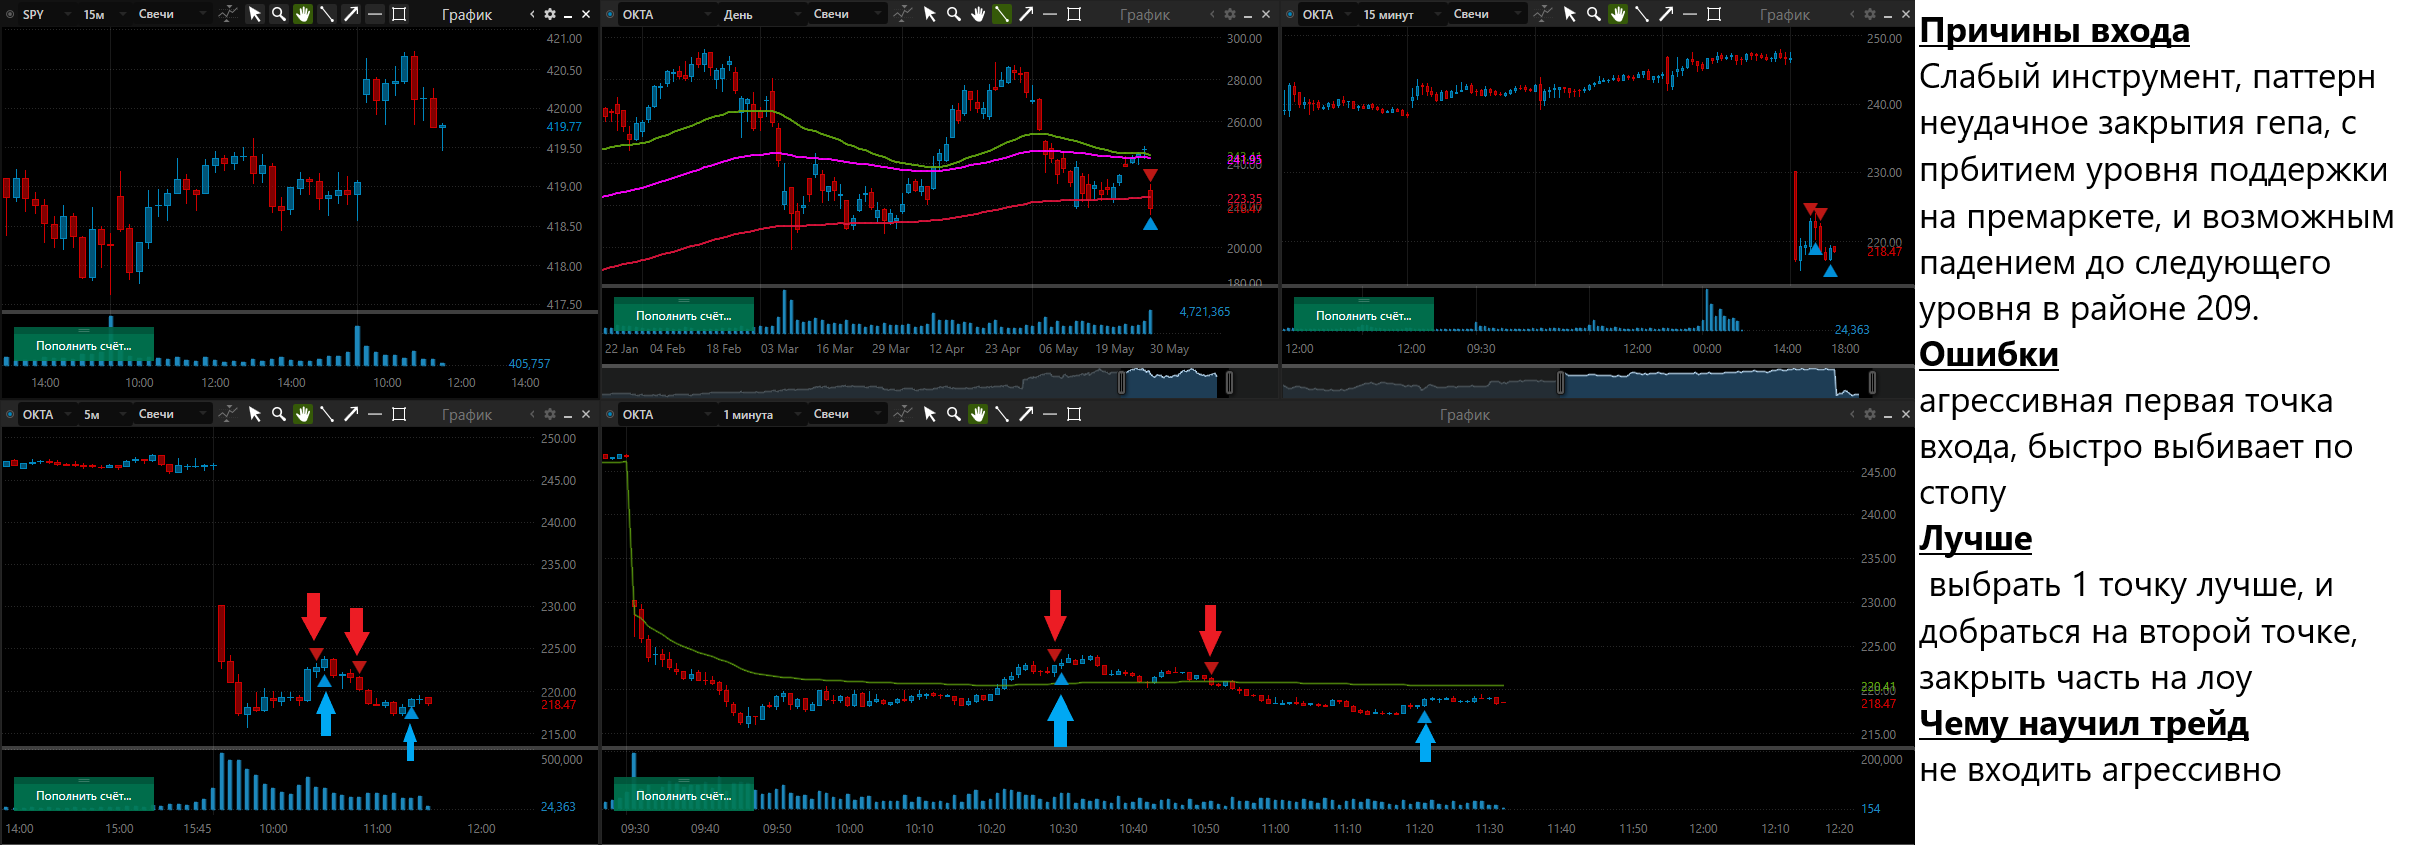This screenshot has width=2415, height=845.
Task: Select cursor tool in OKTA 15 минут chart
Action: (1570, 14)
